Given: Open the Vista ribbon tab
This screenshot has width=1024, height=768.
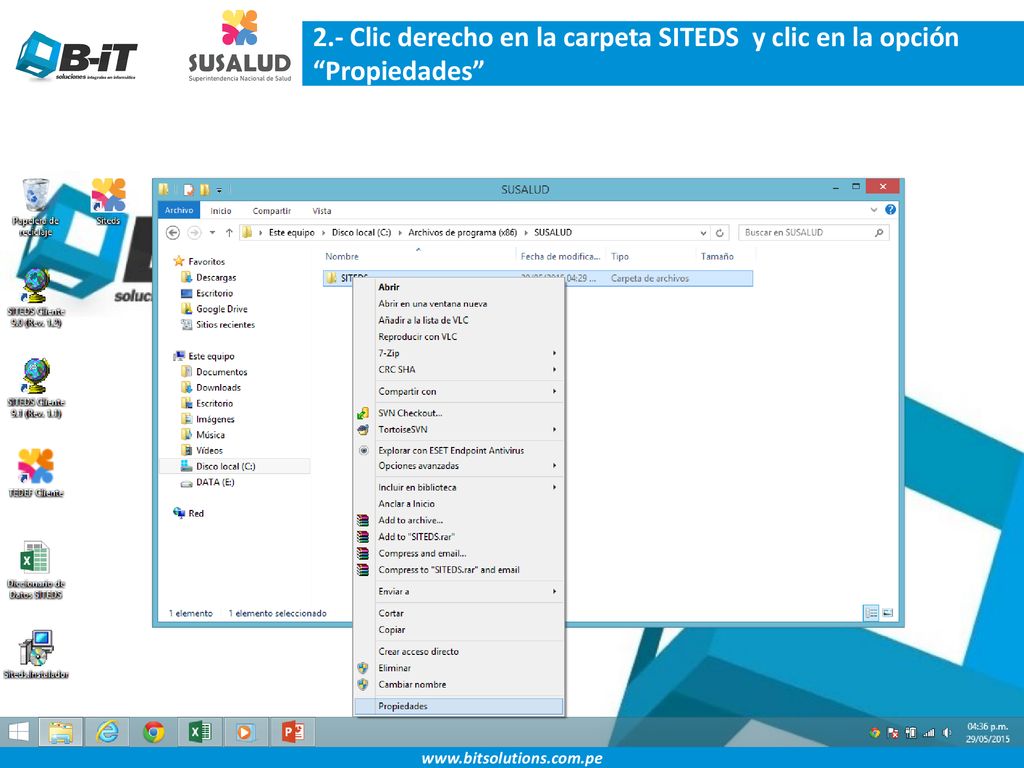Looking at the screenshot, I should click(321, 211).
